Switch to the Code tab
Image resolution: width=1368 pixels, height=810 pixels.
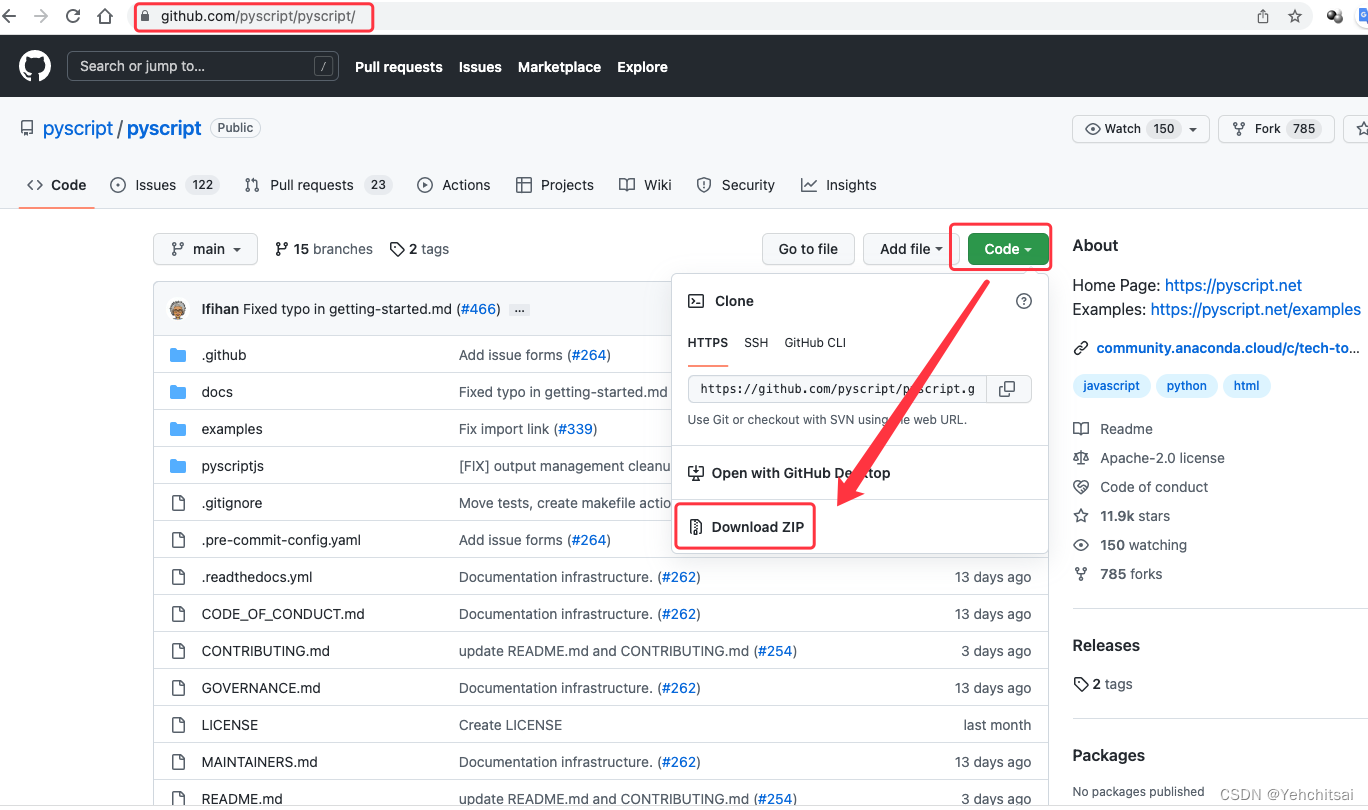(x=57, y=185)
